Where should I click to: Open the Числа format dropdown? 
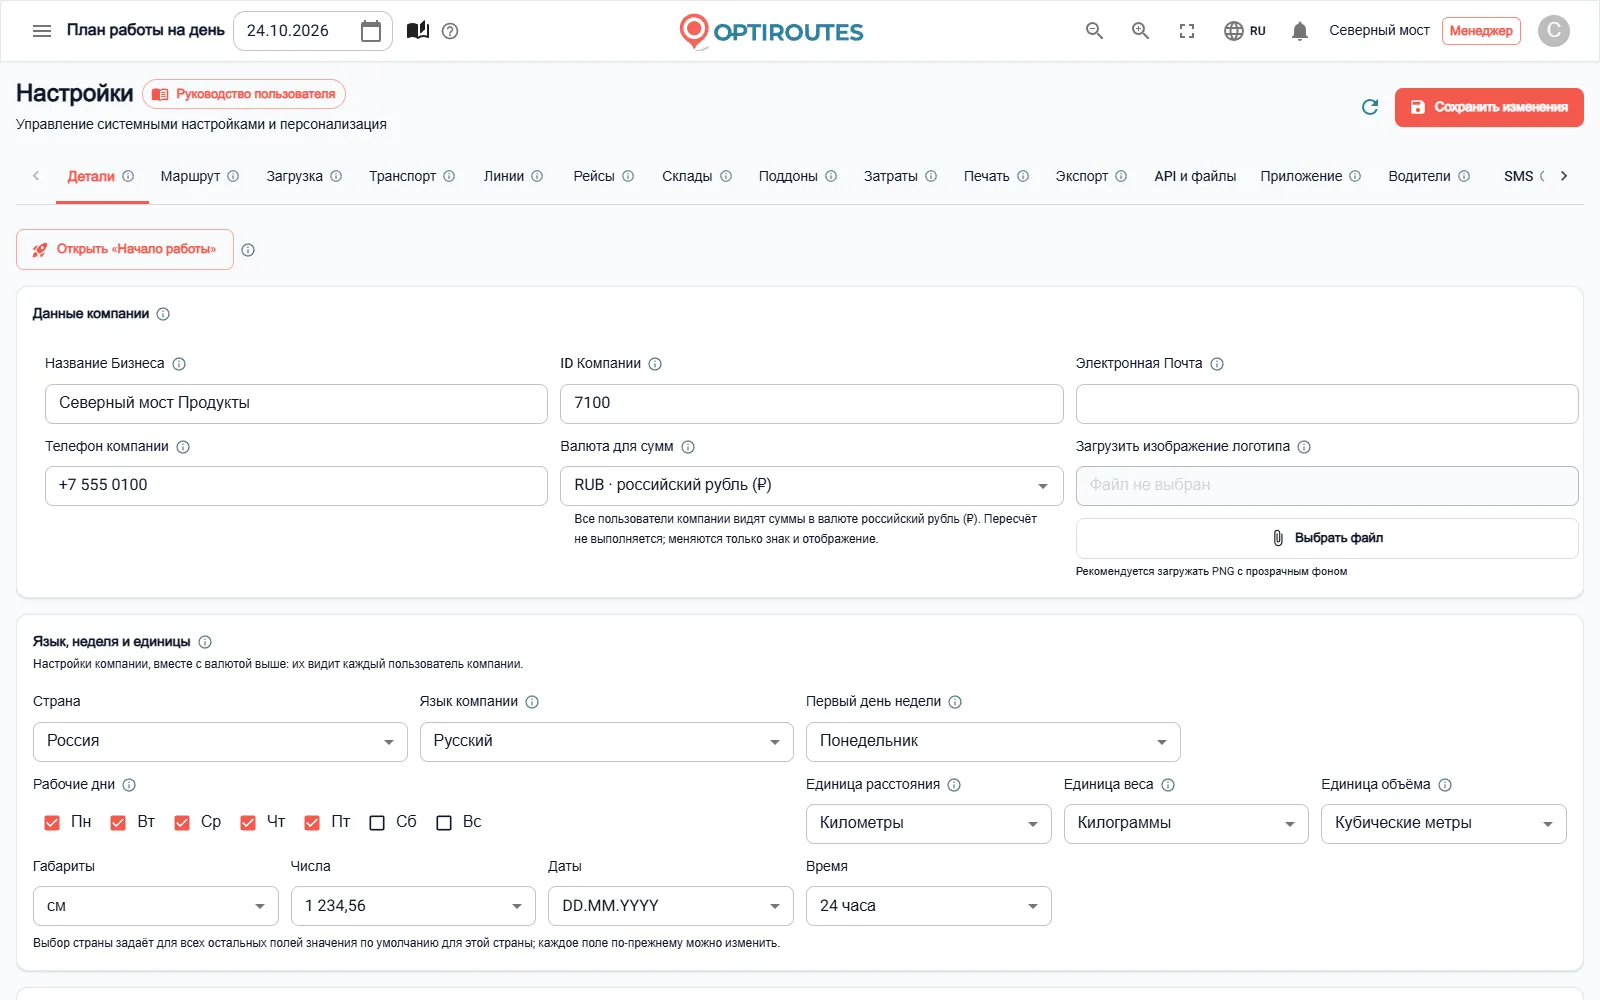click(413, 906)
